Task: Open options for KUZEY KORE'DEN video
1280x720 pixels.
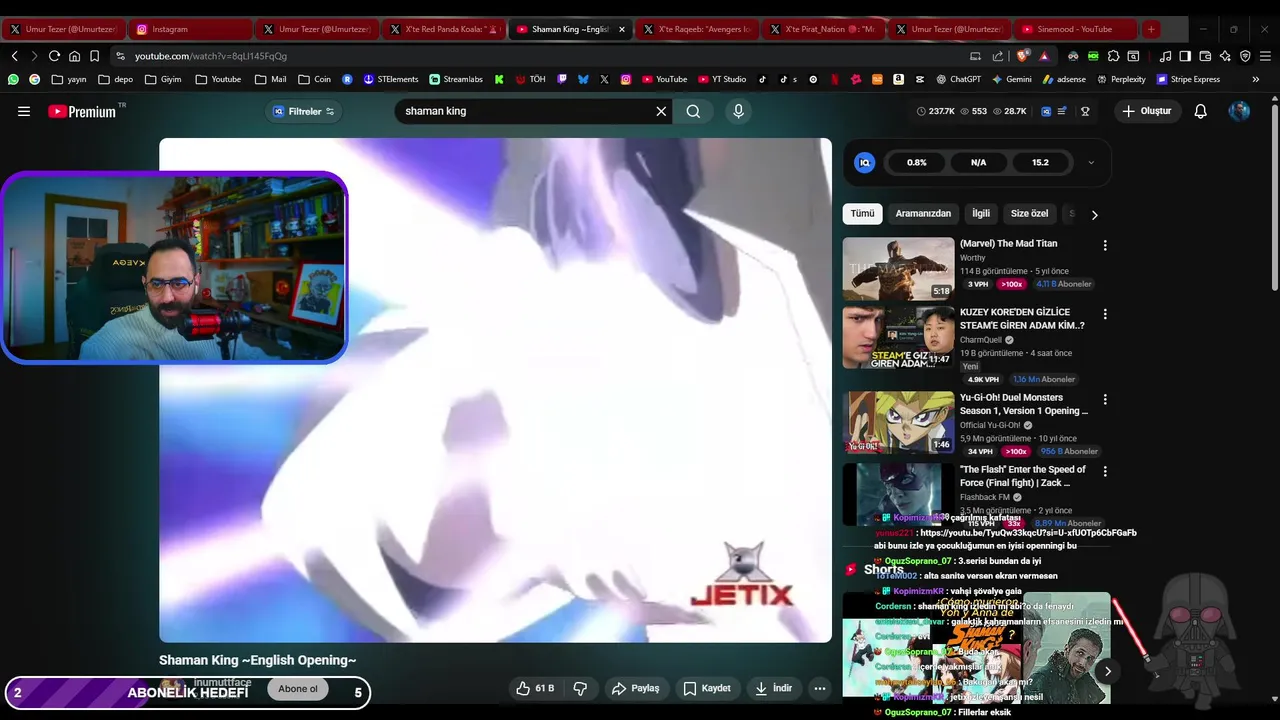Action: [x=1105, y=314]
